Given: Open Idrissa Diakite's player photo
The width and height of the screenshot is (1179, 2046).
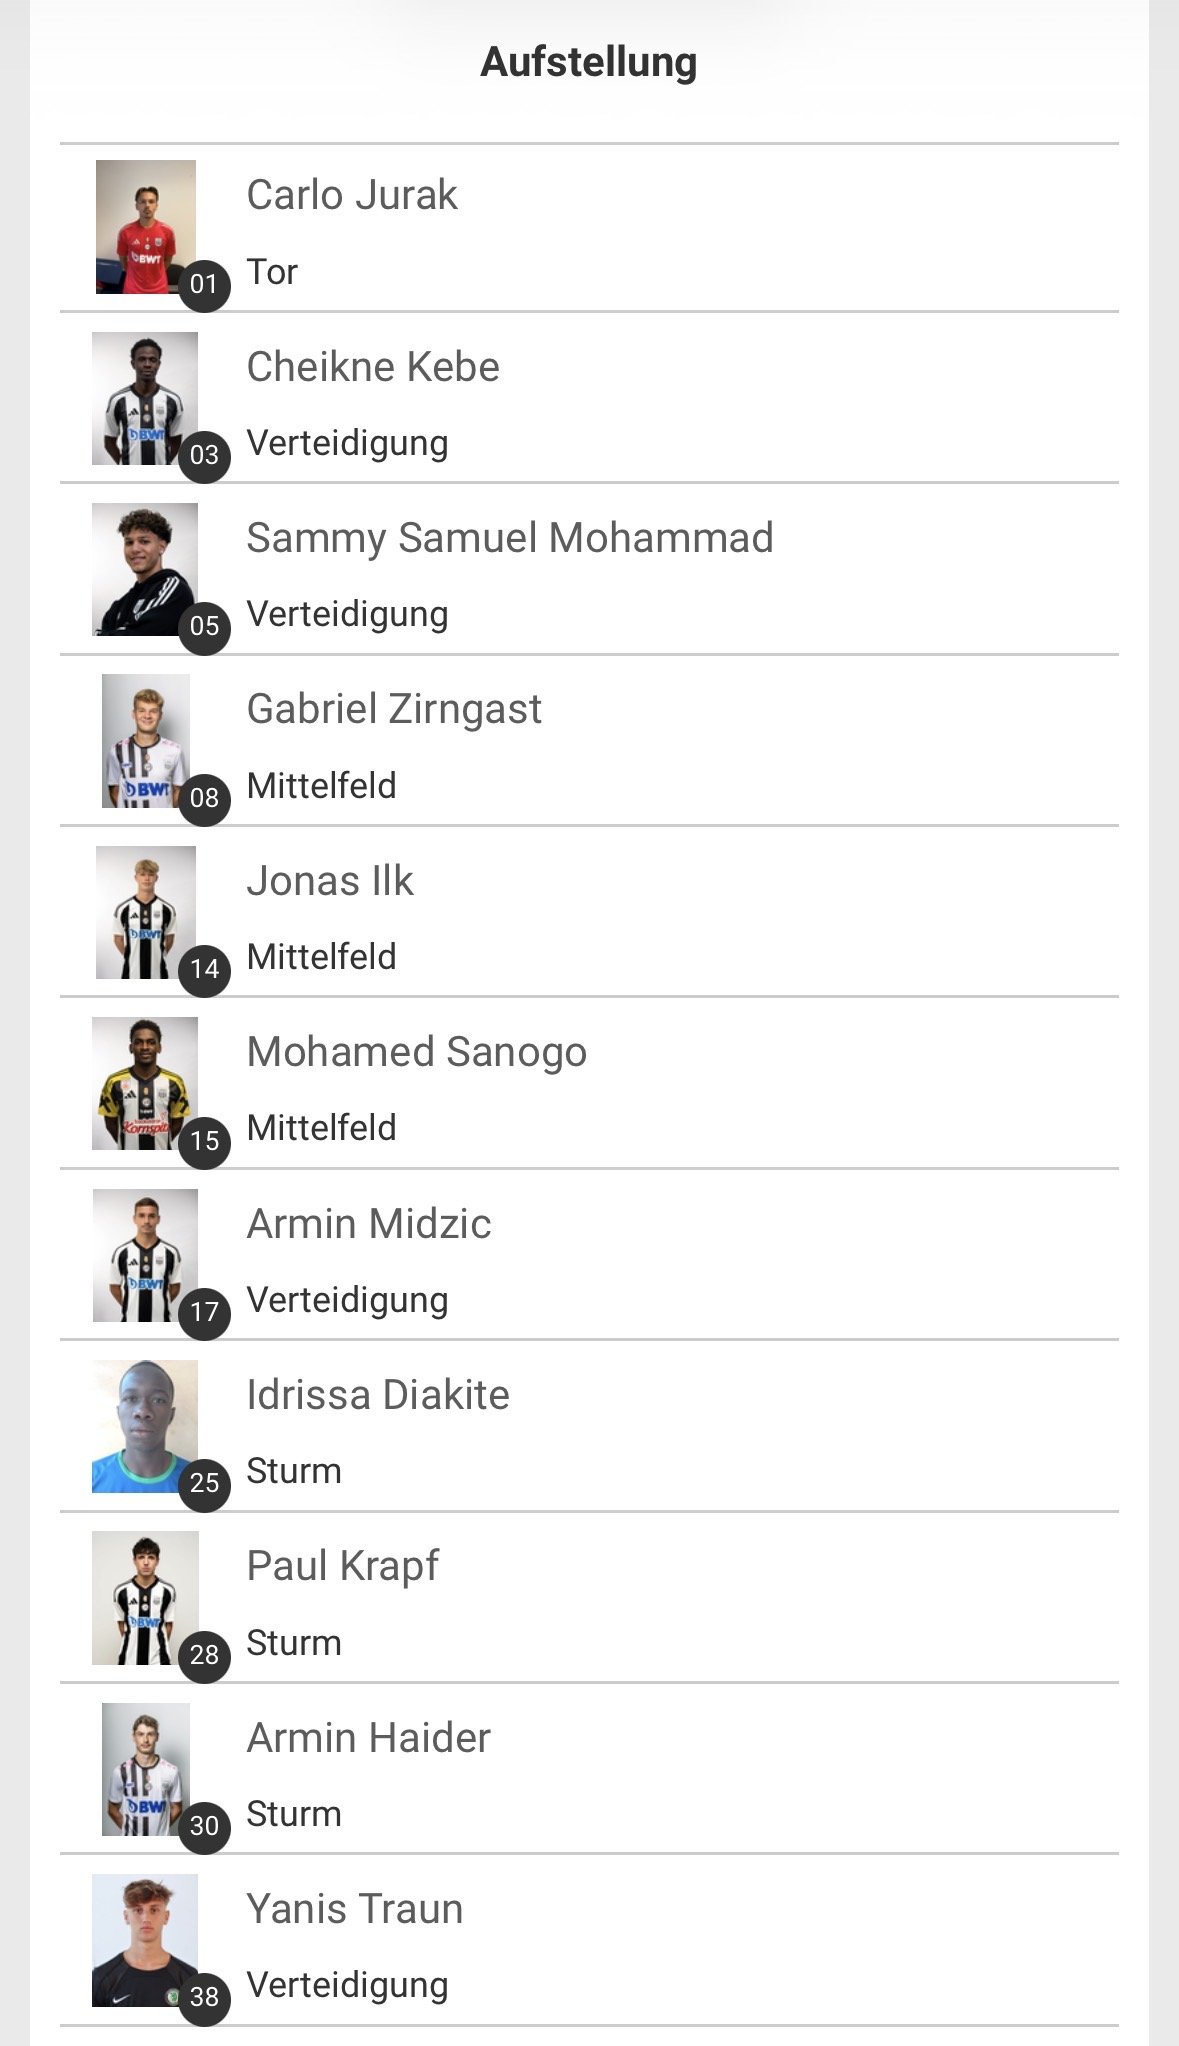Looking at the screenshot, I should [144, 1425].
